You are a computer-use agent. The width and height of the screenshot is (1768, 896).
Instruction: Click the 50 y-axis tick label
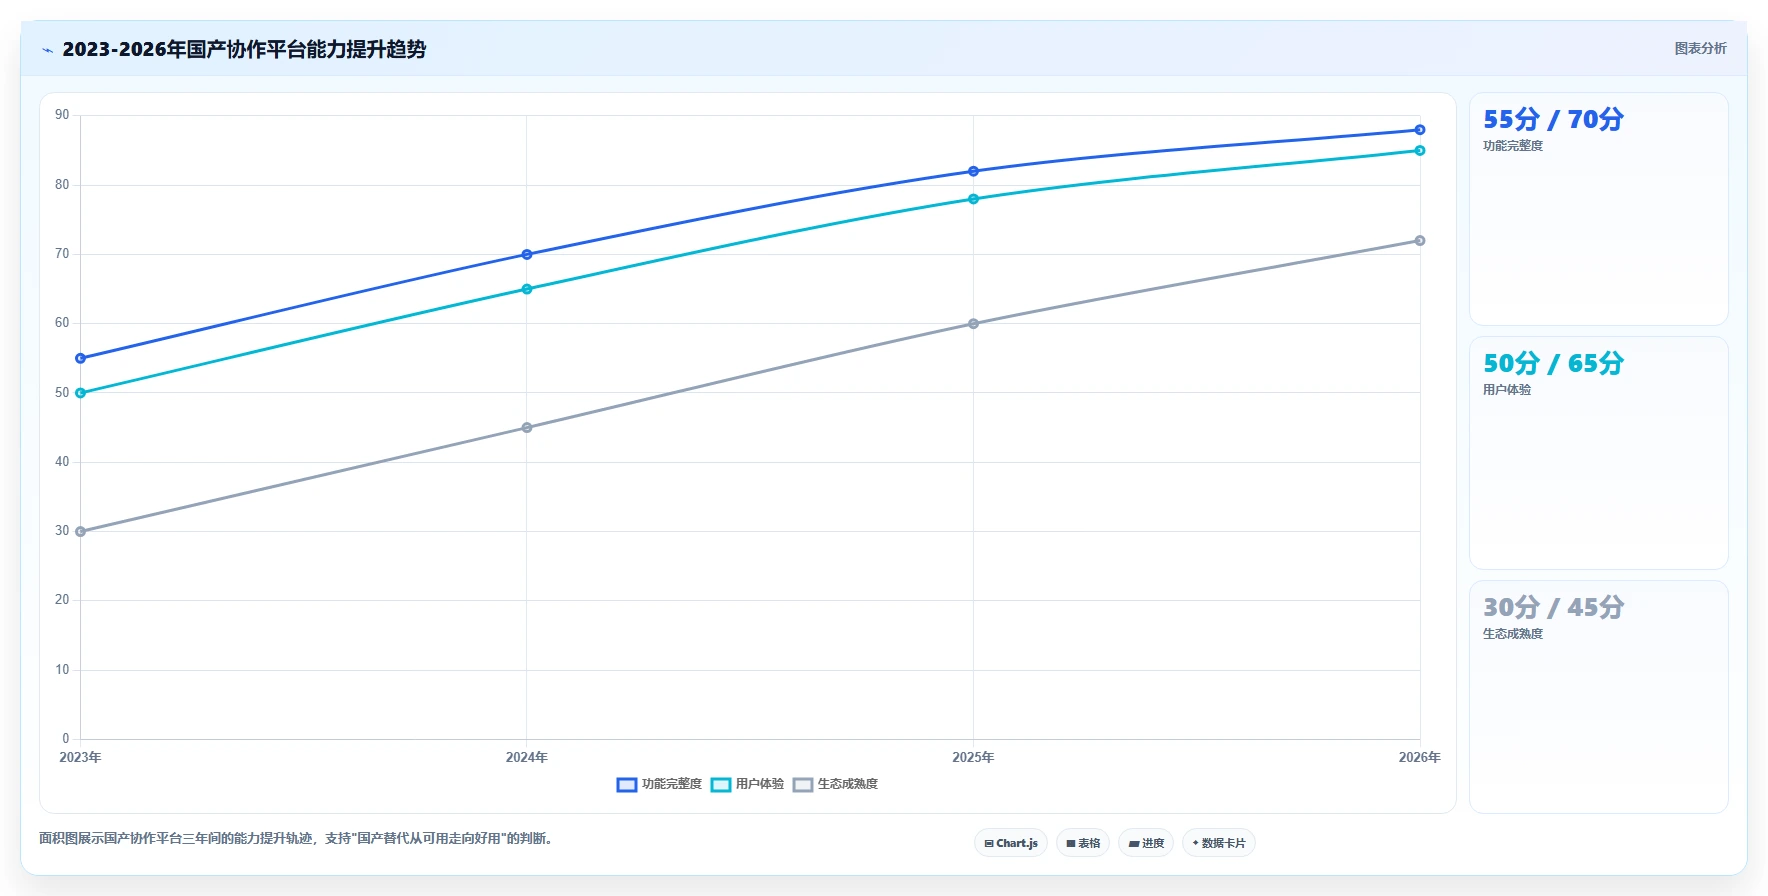pyautogui.click(x=62, y=393)
